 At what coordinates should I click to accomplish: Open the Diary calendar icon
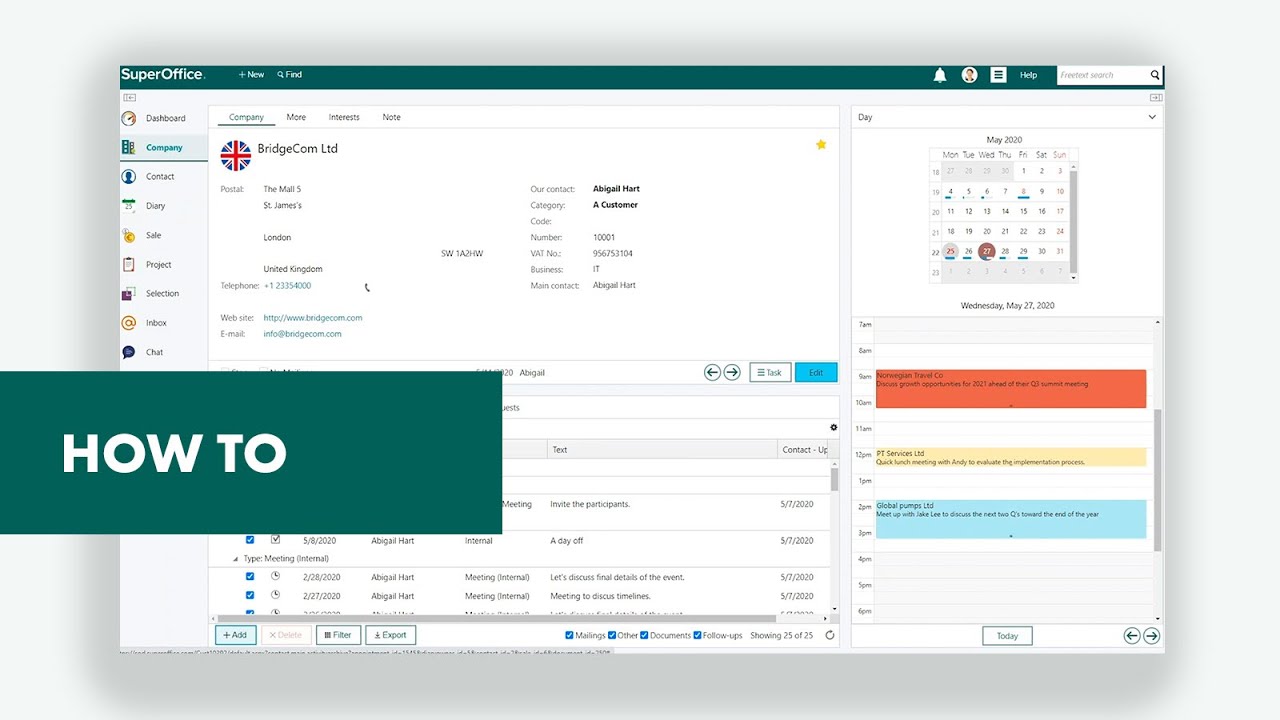[128, 206]
